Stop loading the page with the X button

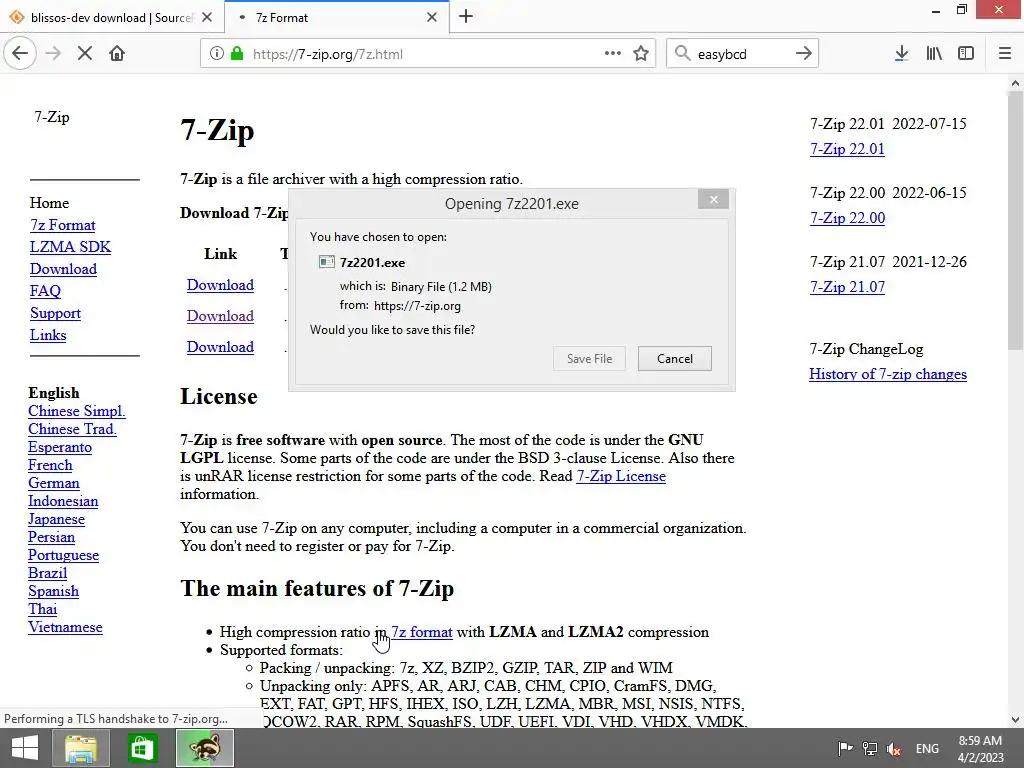pos(85,54)
